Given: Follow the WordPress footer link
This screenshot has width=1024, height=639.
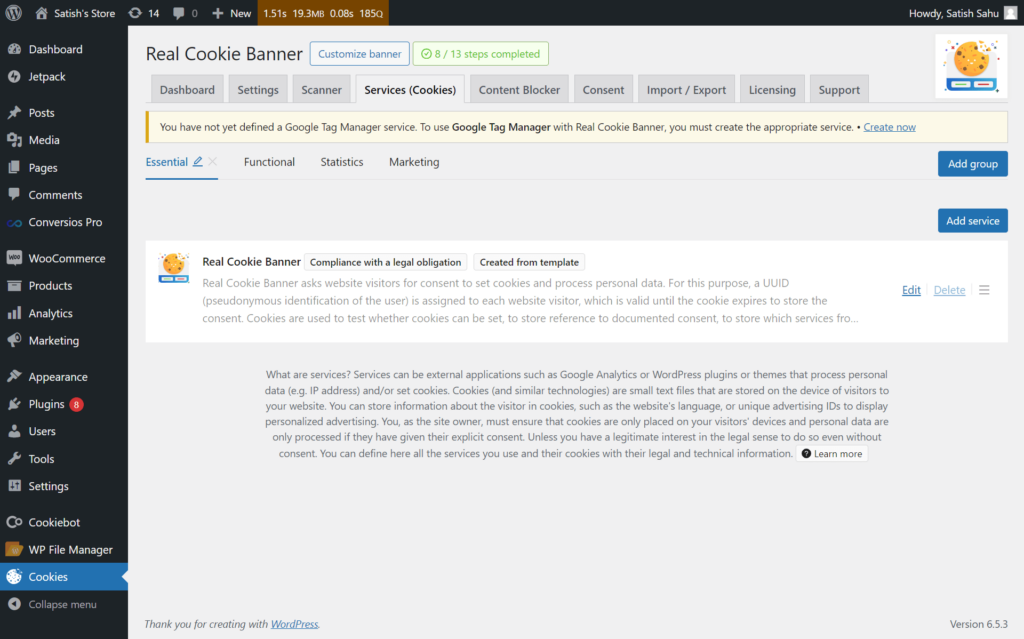Looking at the screenshot, I should point(295,624).
